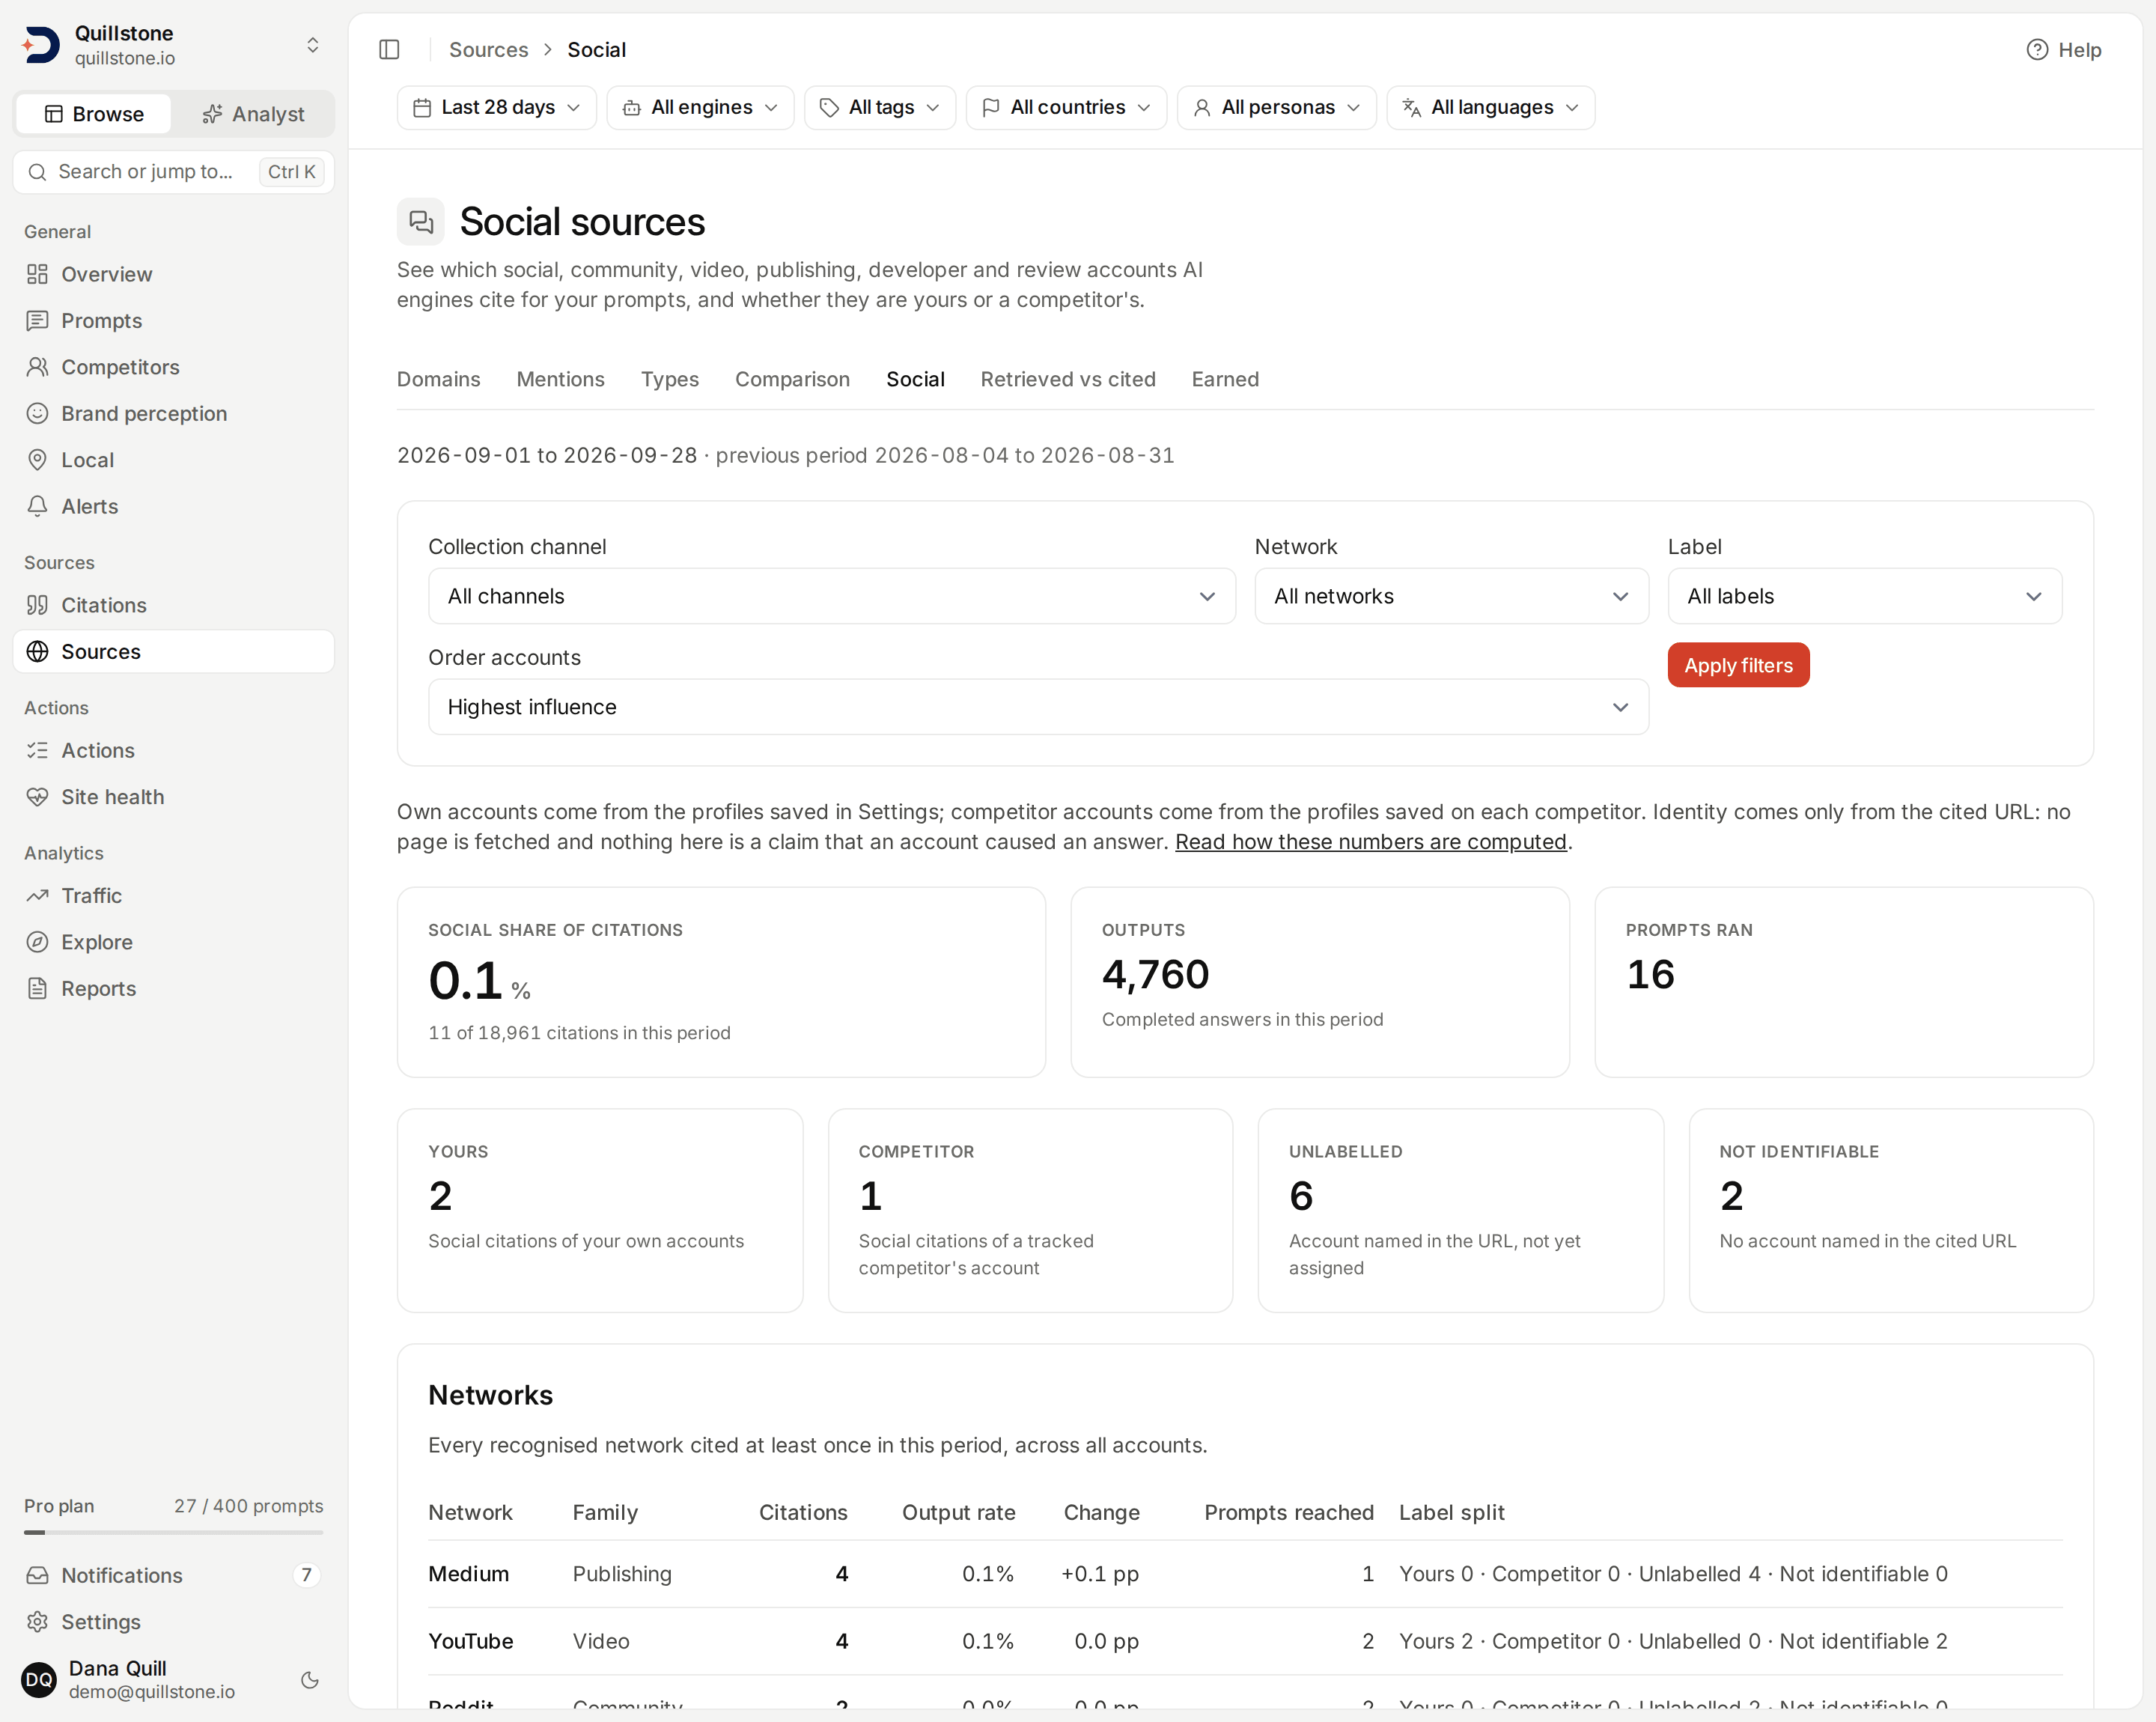Expand the Order accounts dropdown
2156x1722 pixels.
click(1038, 707)
